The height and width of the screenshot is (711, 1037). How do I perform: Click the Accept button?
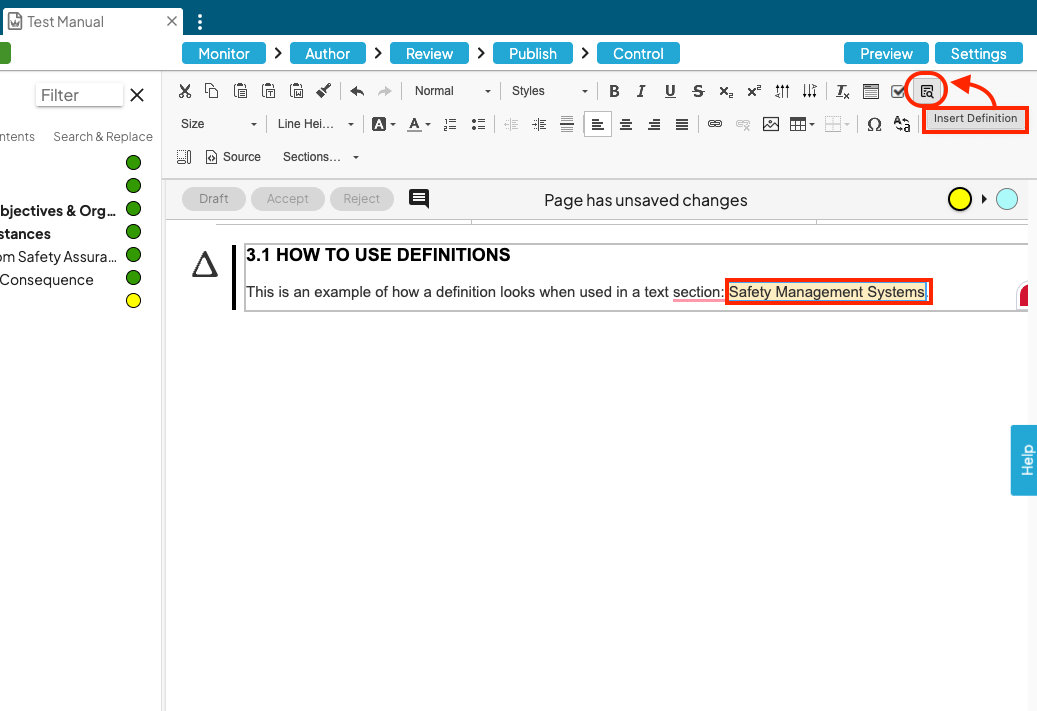288,198
